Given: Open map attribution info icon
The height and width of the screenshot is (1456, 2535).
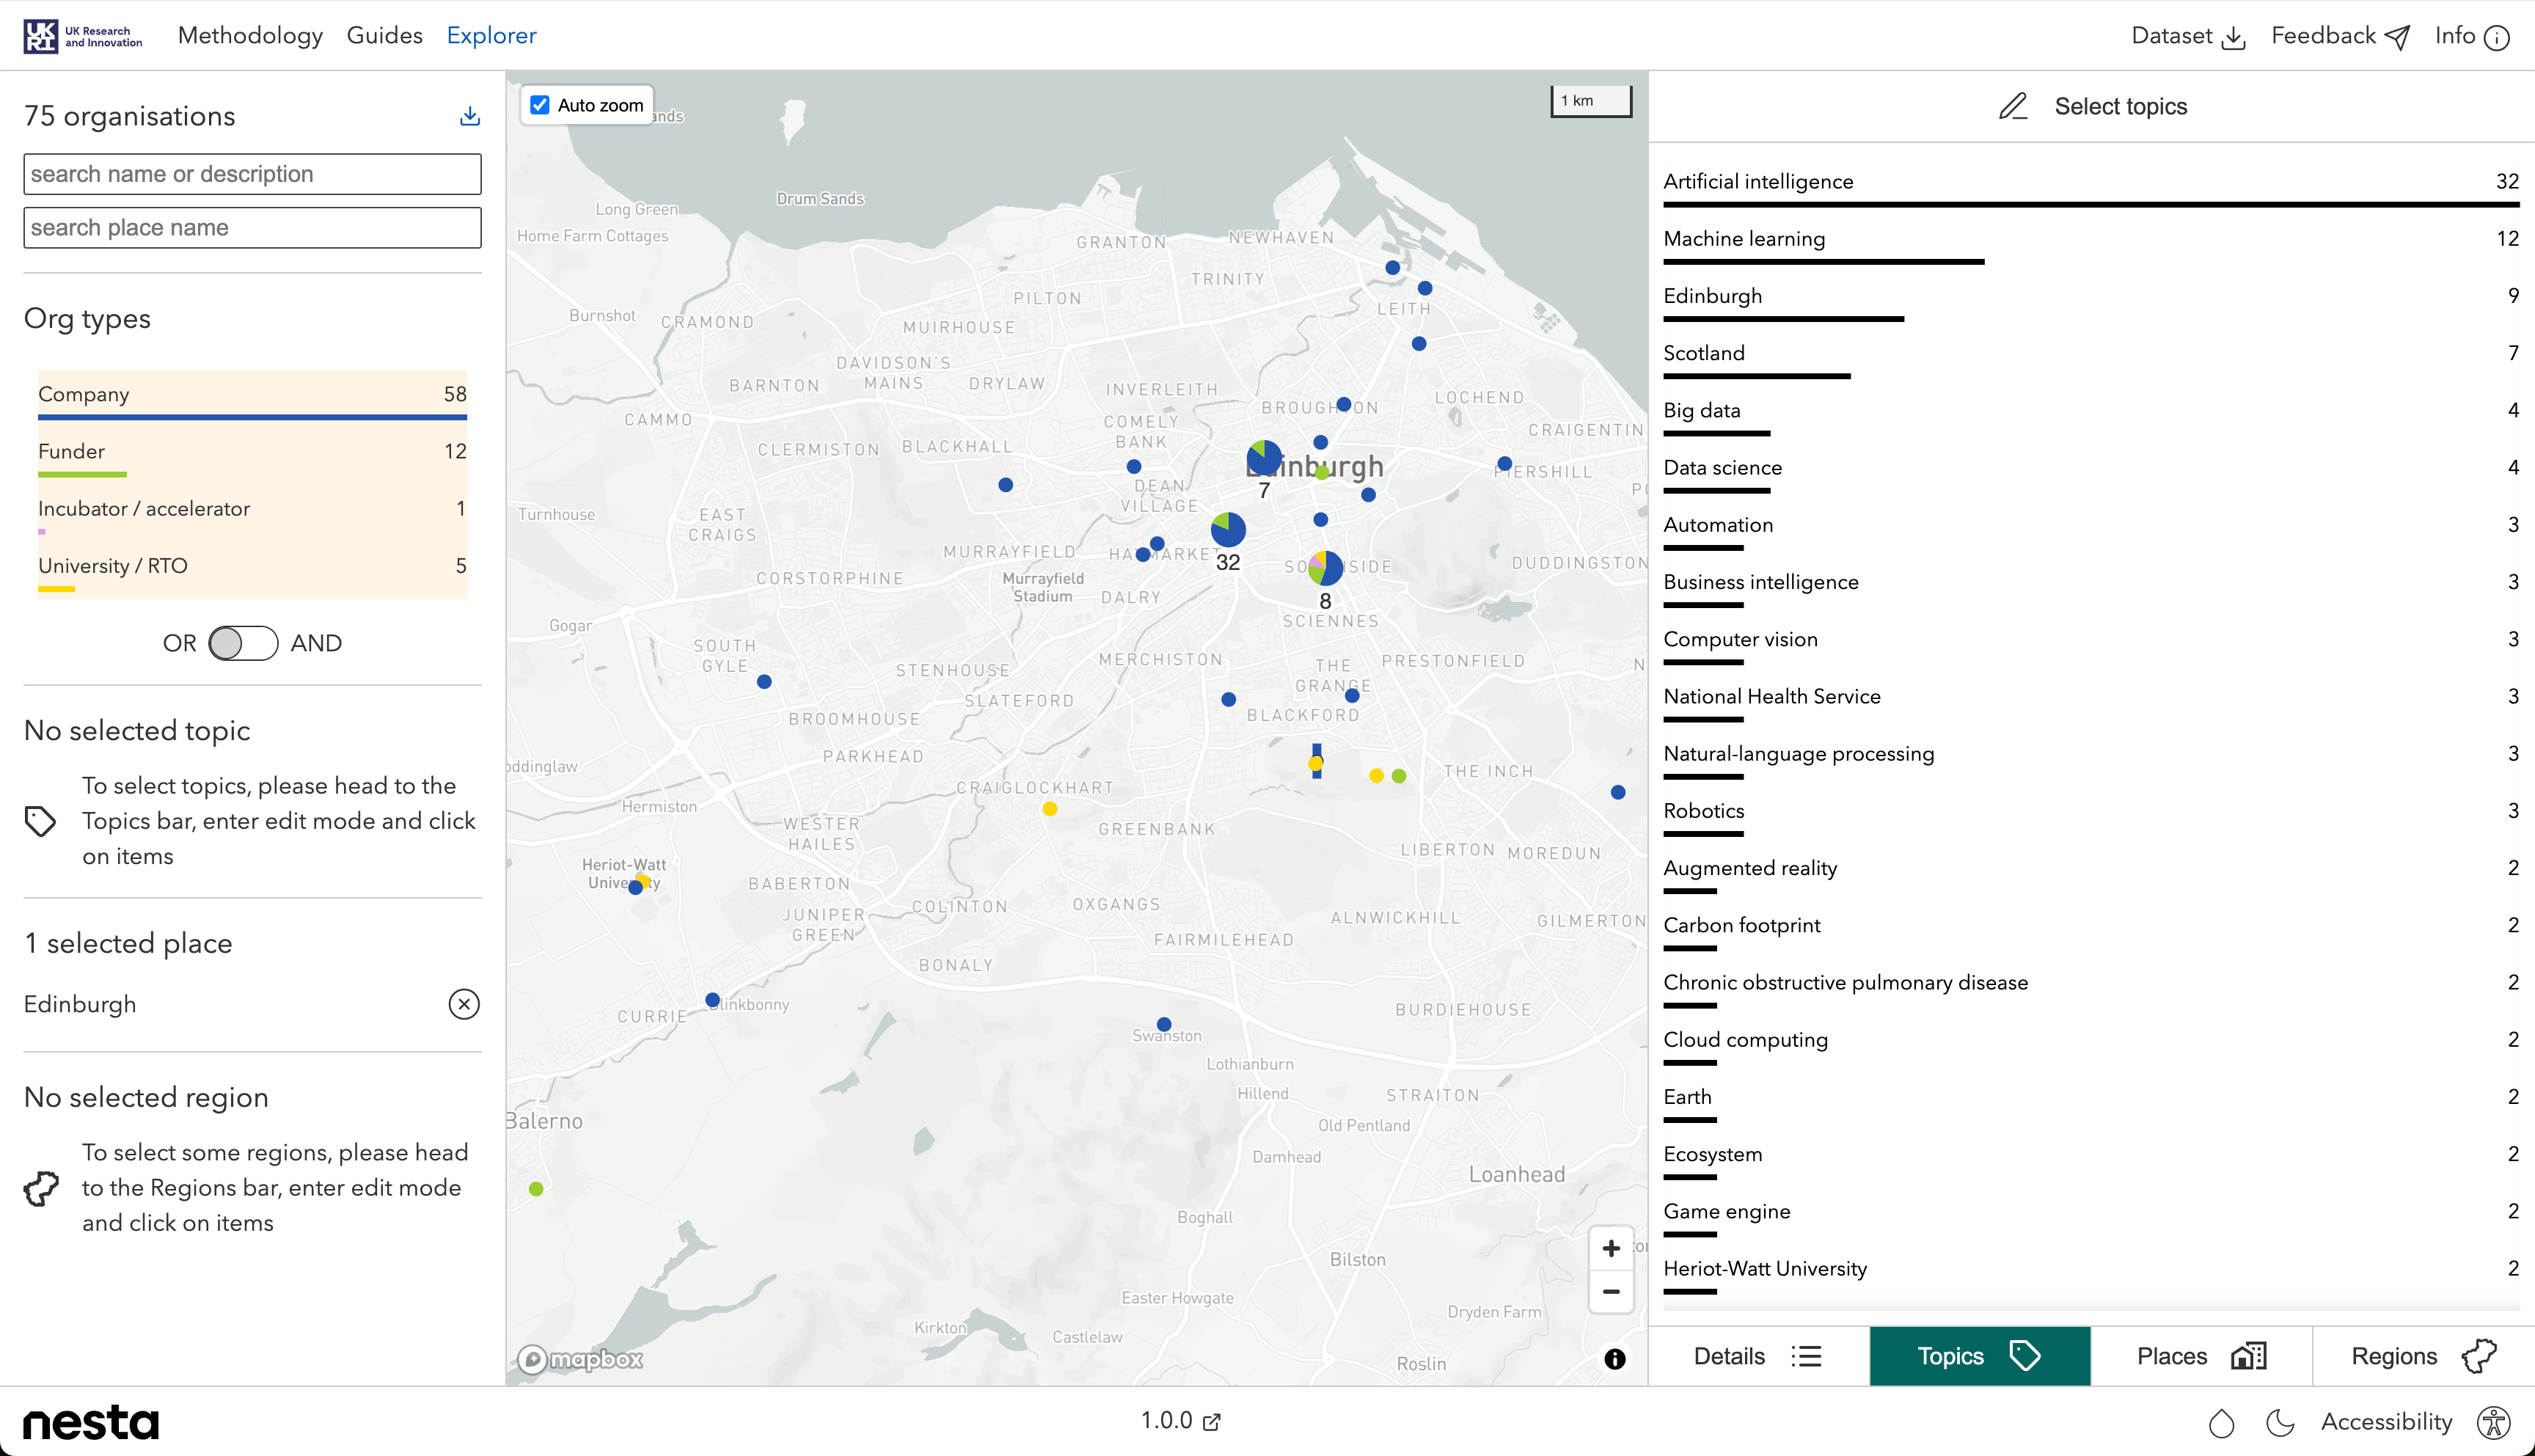Looking at the screenshot, I should (1614, 1359).
